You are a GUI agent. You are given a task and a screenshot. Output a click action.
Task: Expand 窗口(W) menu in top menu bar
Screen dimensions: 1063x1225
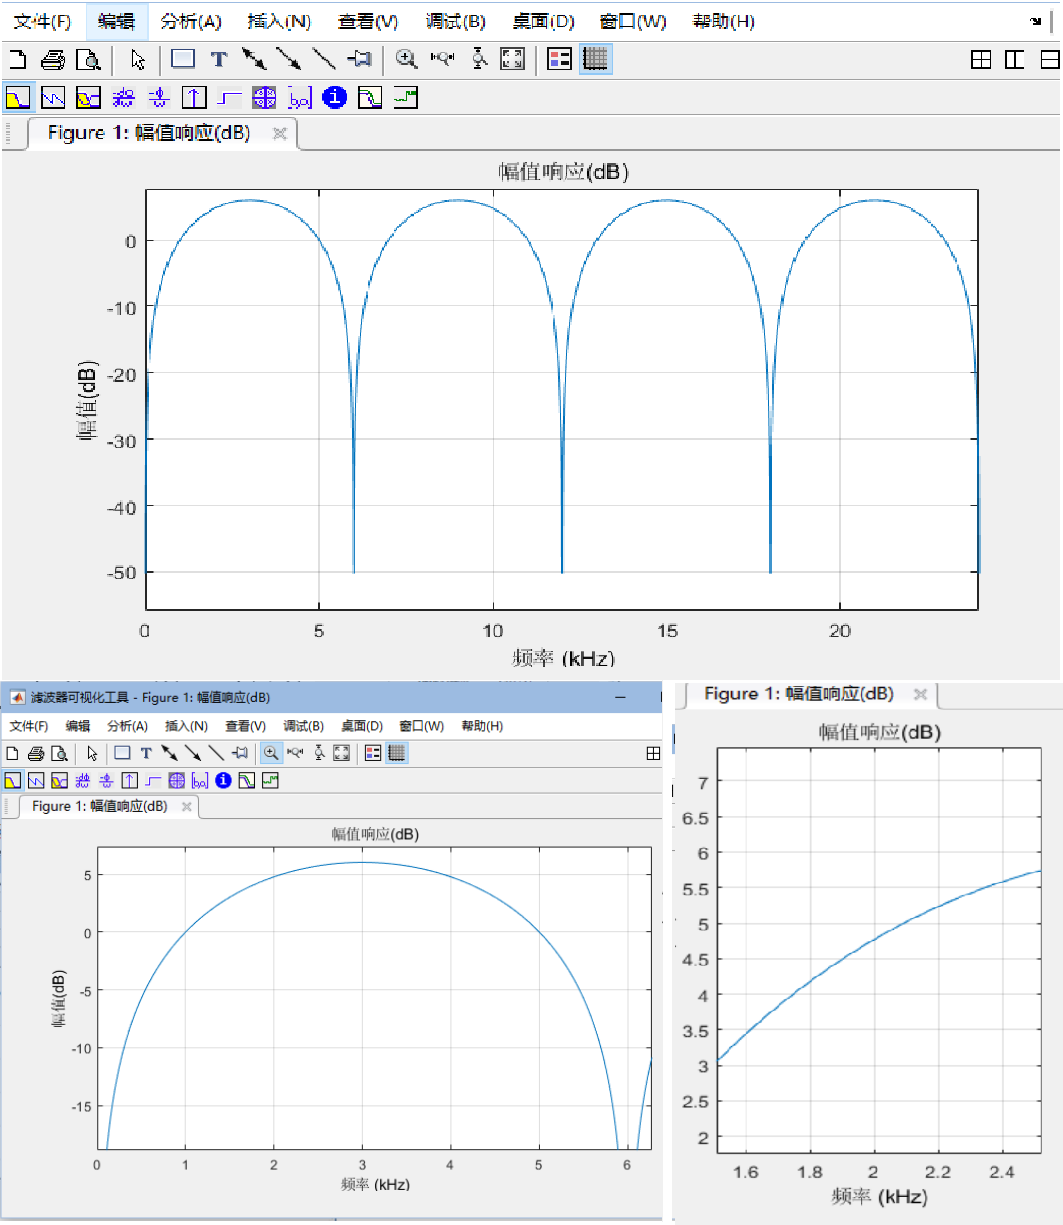(632, 21)
